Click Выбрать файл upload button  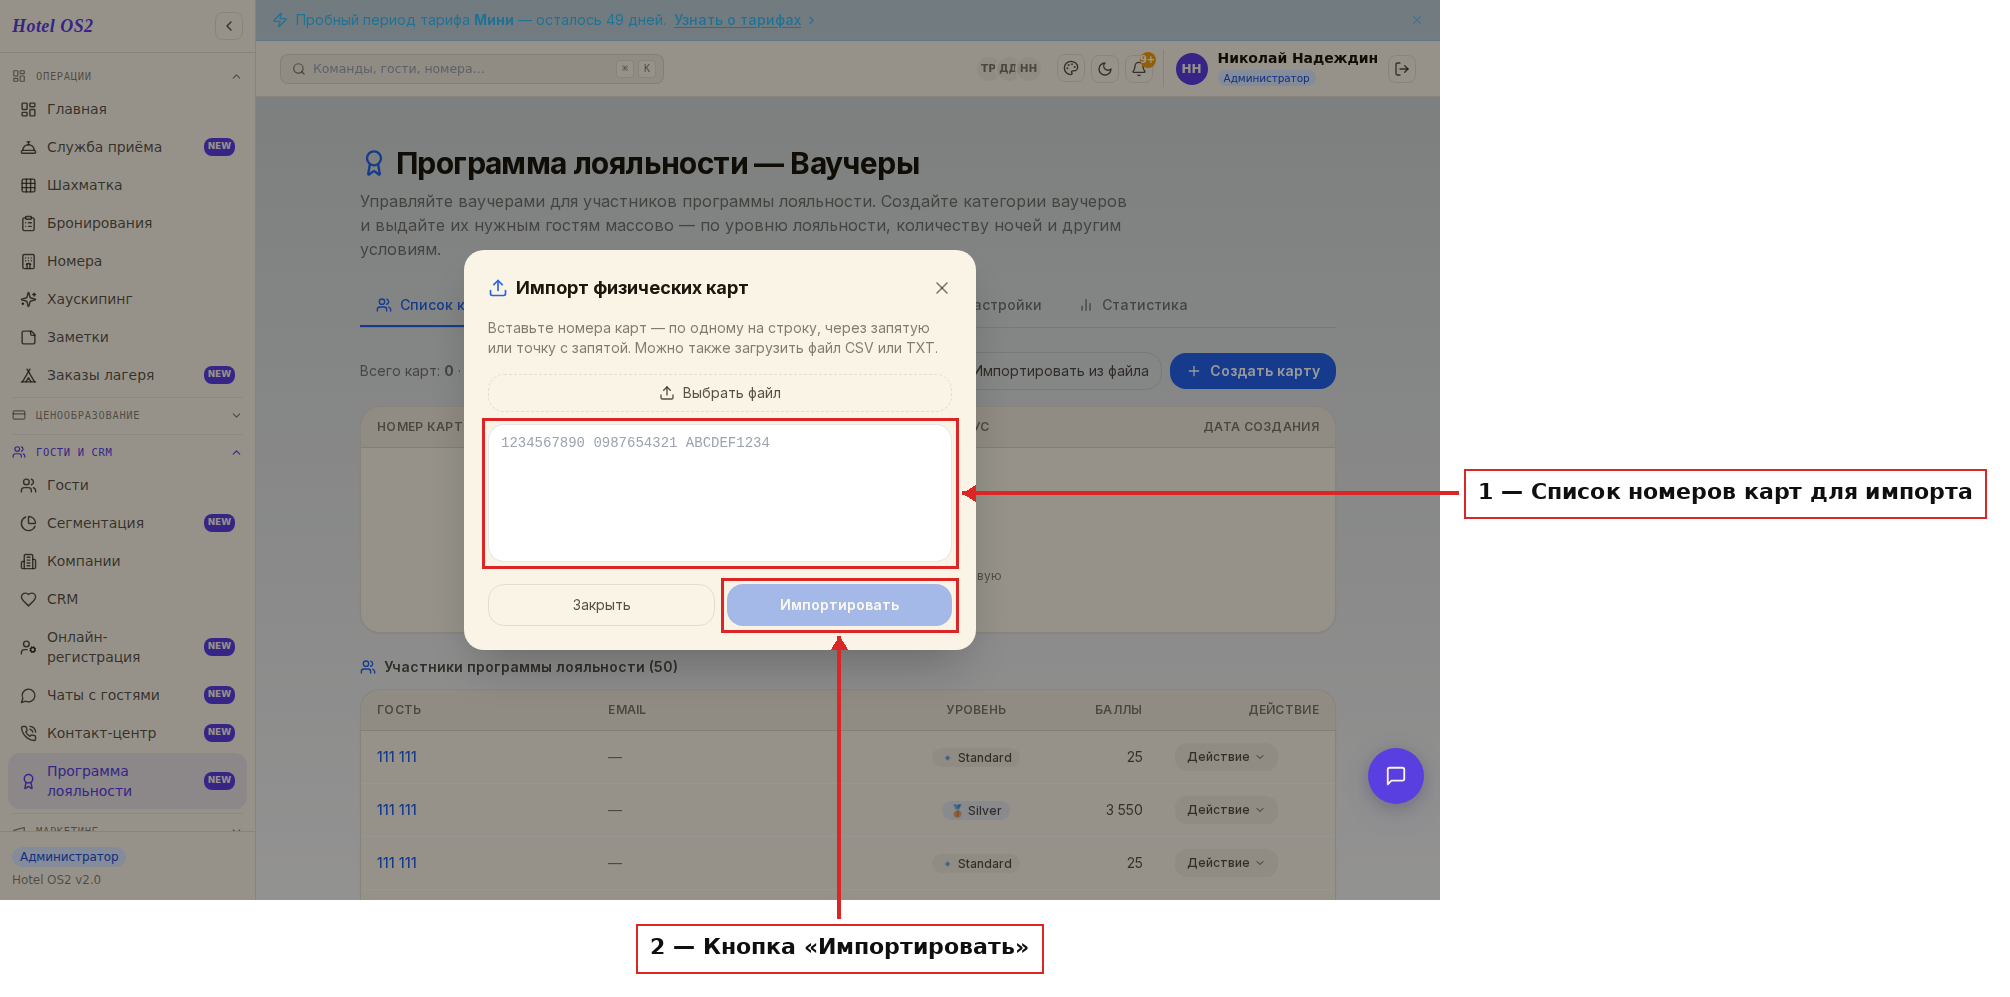click(720, 393)
